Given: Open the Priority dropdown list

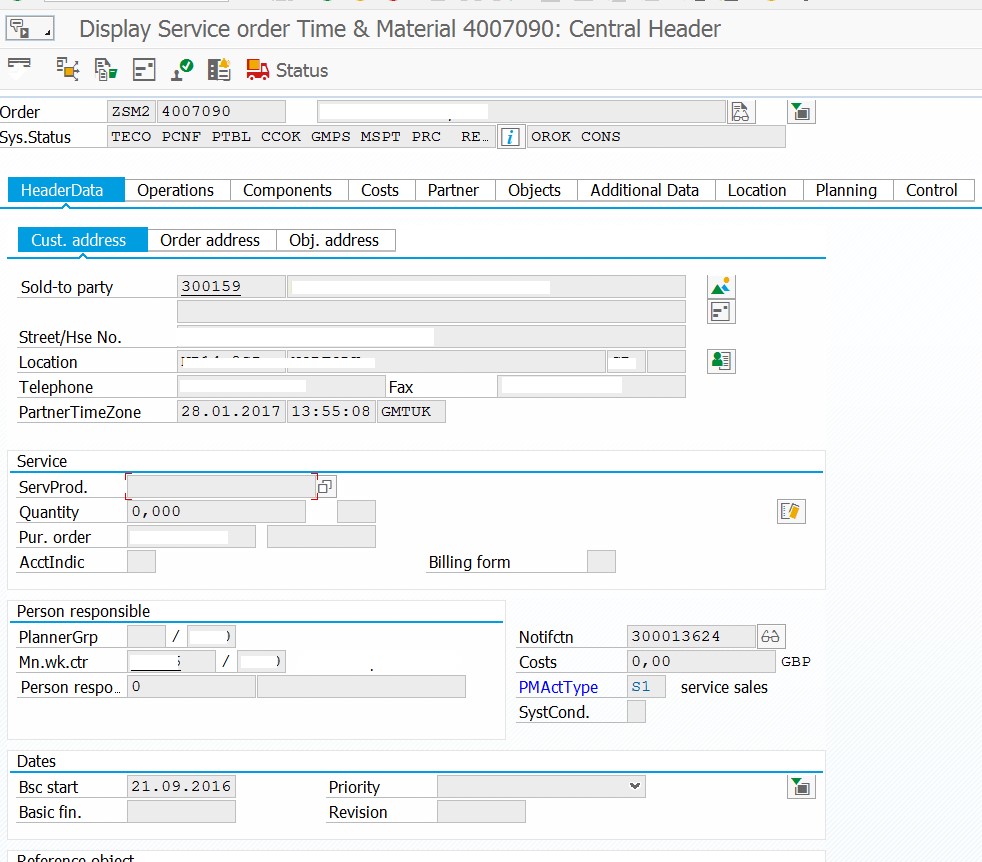Looking at the screenshot, I should [x=635, y=787].
